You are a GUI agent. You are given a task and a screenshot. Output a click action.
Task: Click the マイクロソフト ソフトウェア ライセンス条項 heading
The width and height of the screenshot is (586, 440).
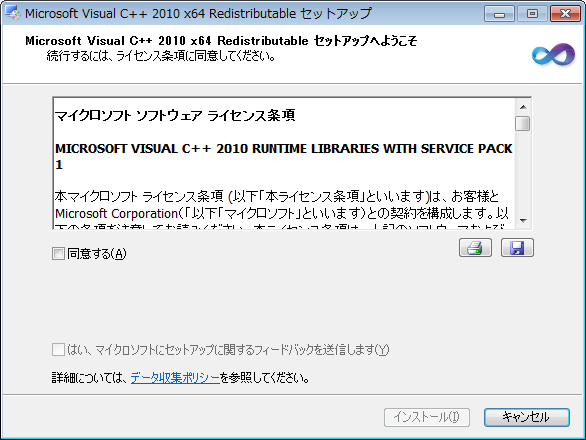[x=175, y=115]
